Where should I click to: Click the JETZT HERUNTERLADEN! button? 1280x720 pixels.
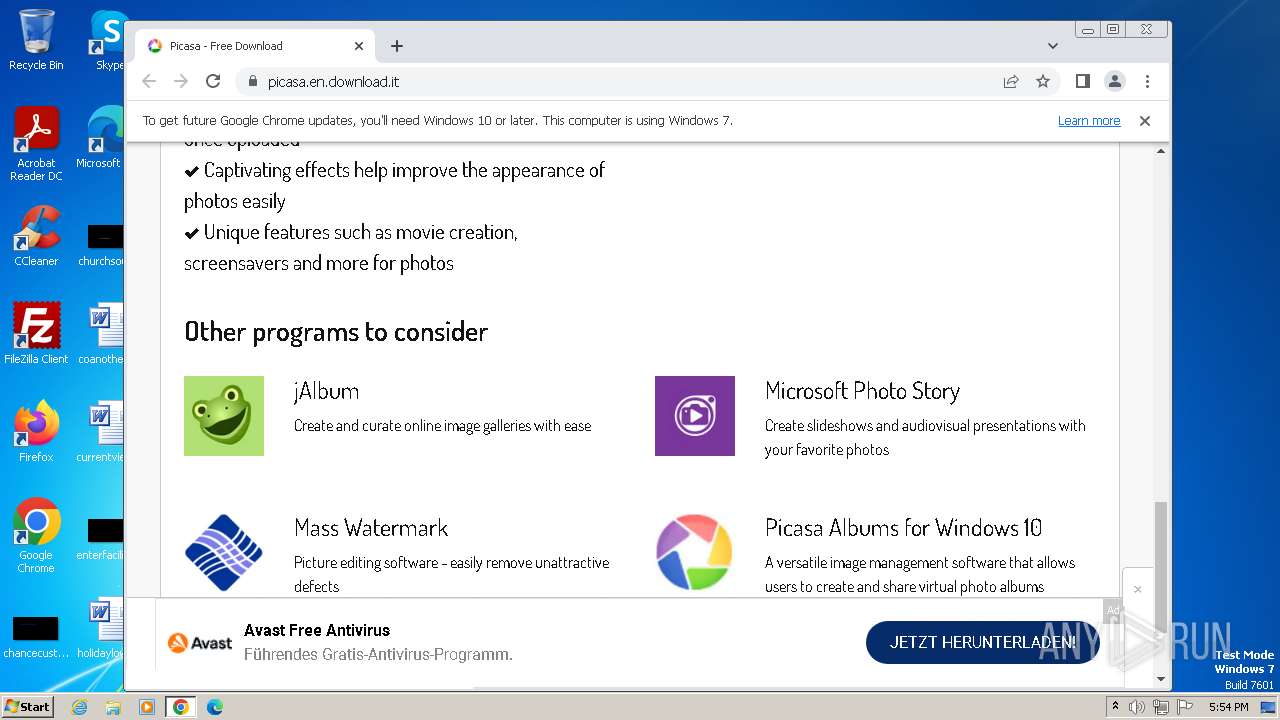point(983,642)
